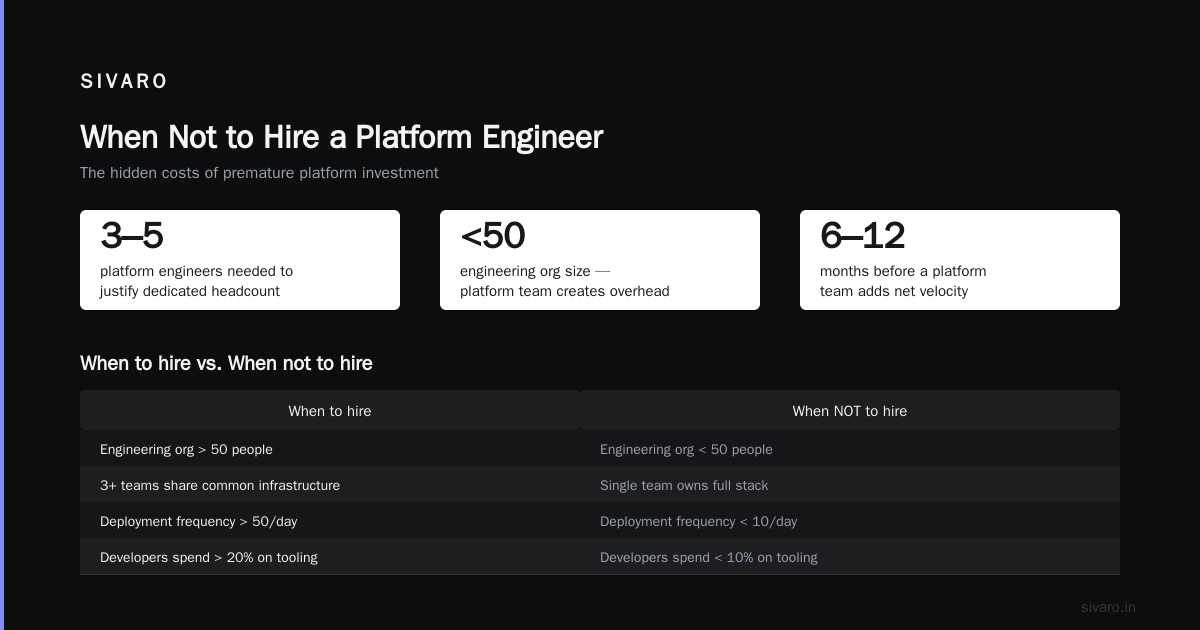
Task: Select the subtitle about hidden costs
Action: [x=259, y=173]
